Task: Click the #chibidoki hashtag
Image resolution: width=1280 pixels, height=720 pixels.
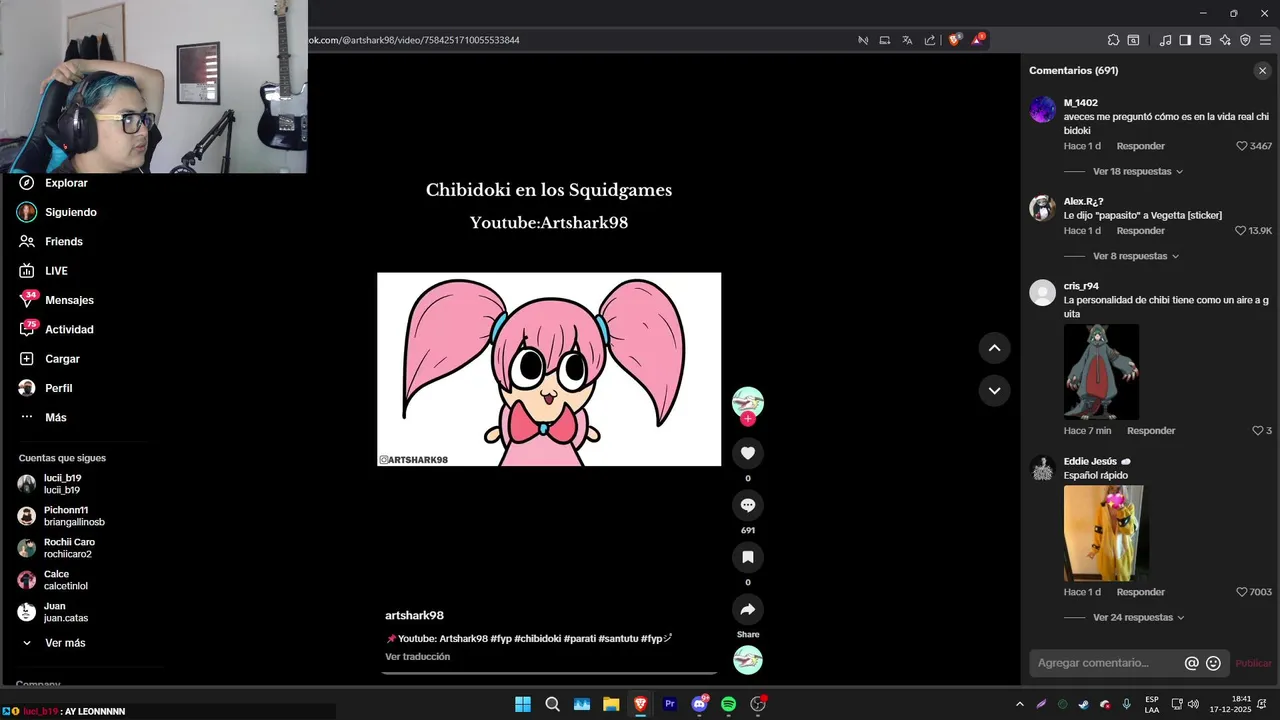Action: (538, 638)
